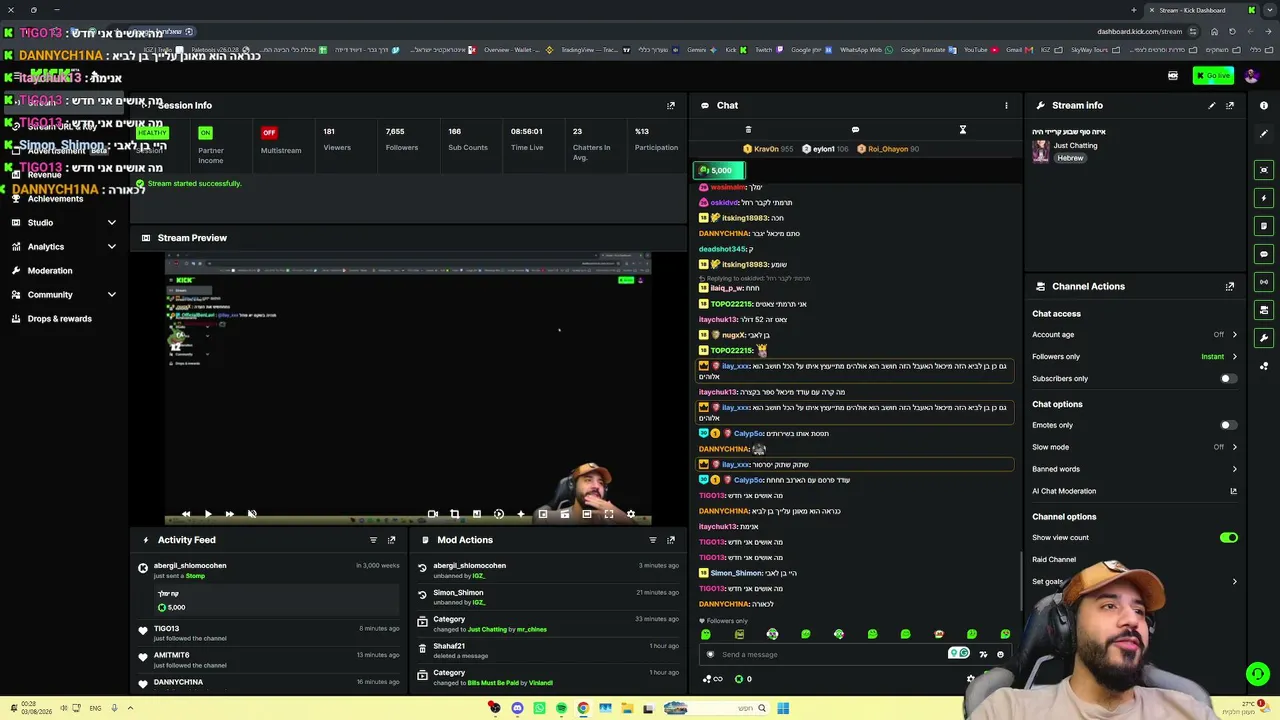Unmute the stream preview audio
The image size is (1280, 720).
point(252,514)
